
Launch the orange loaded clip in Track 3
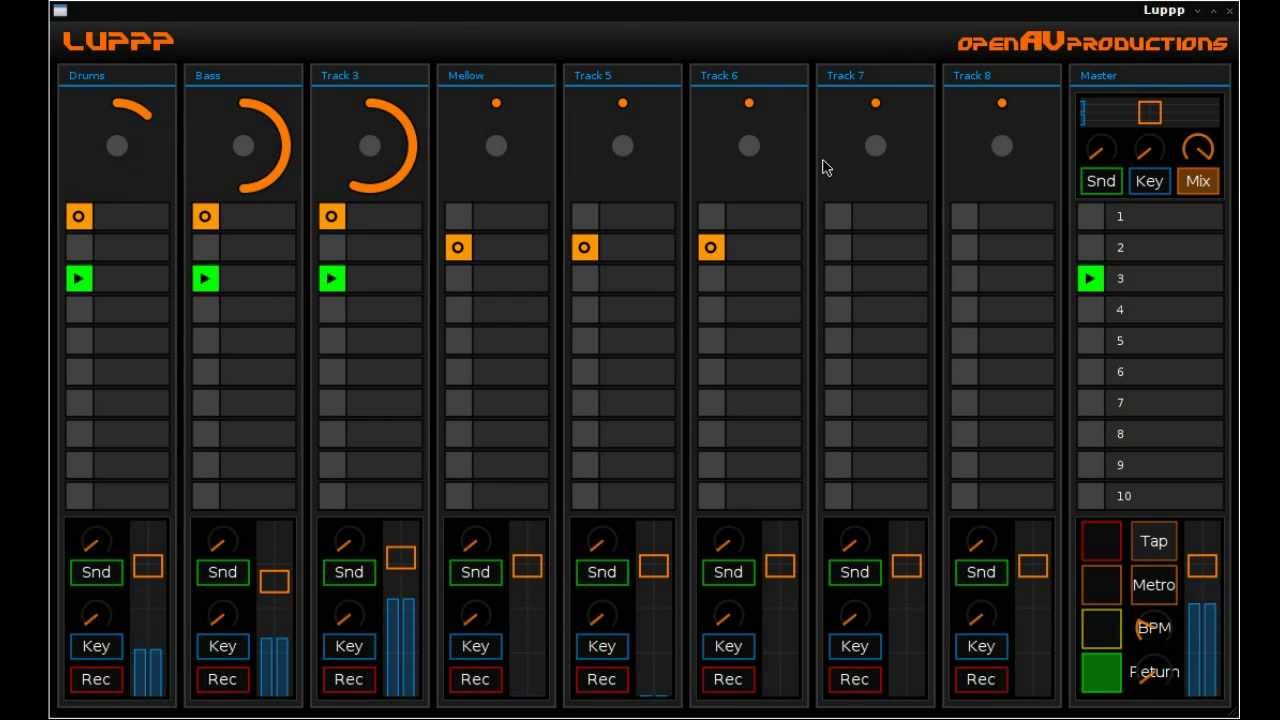(332, 217)
